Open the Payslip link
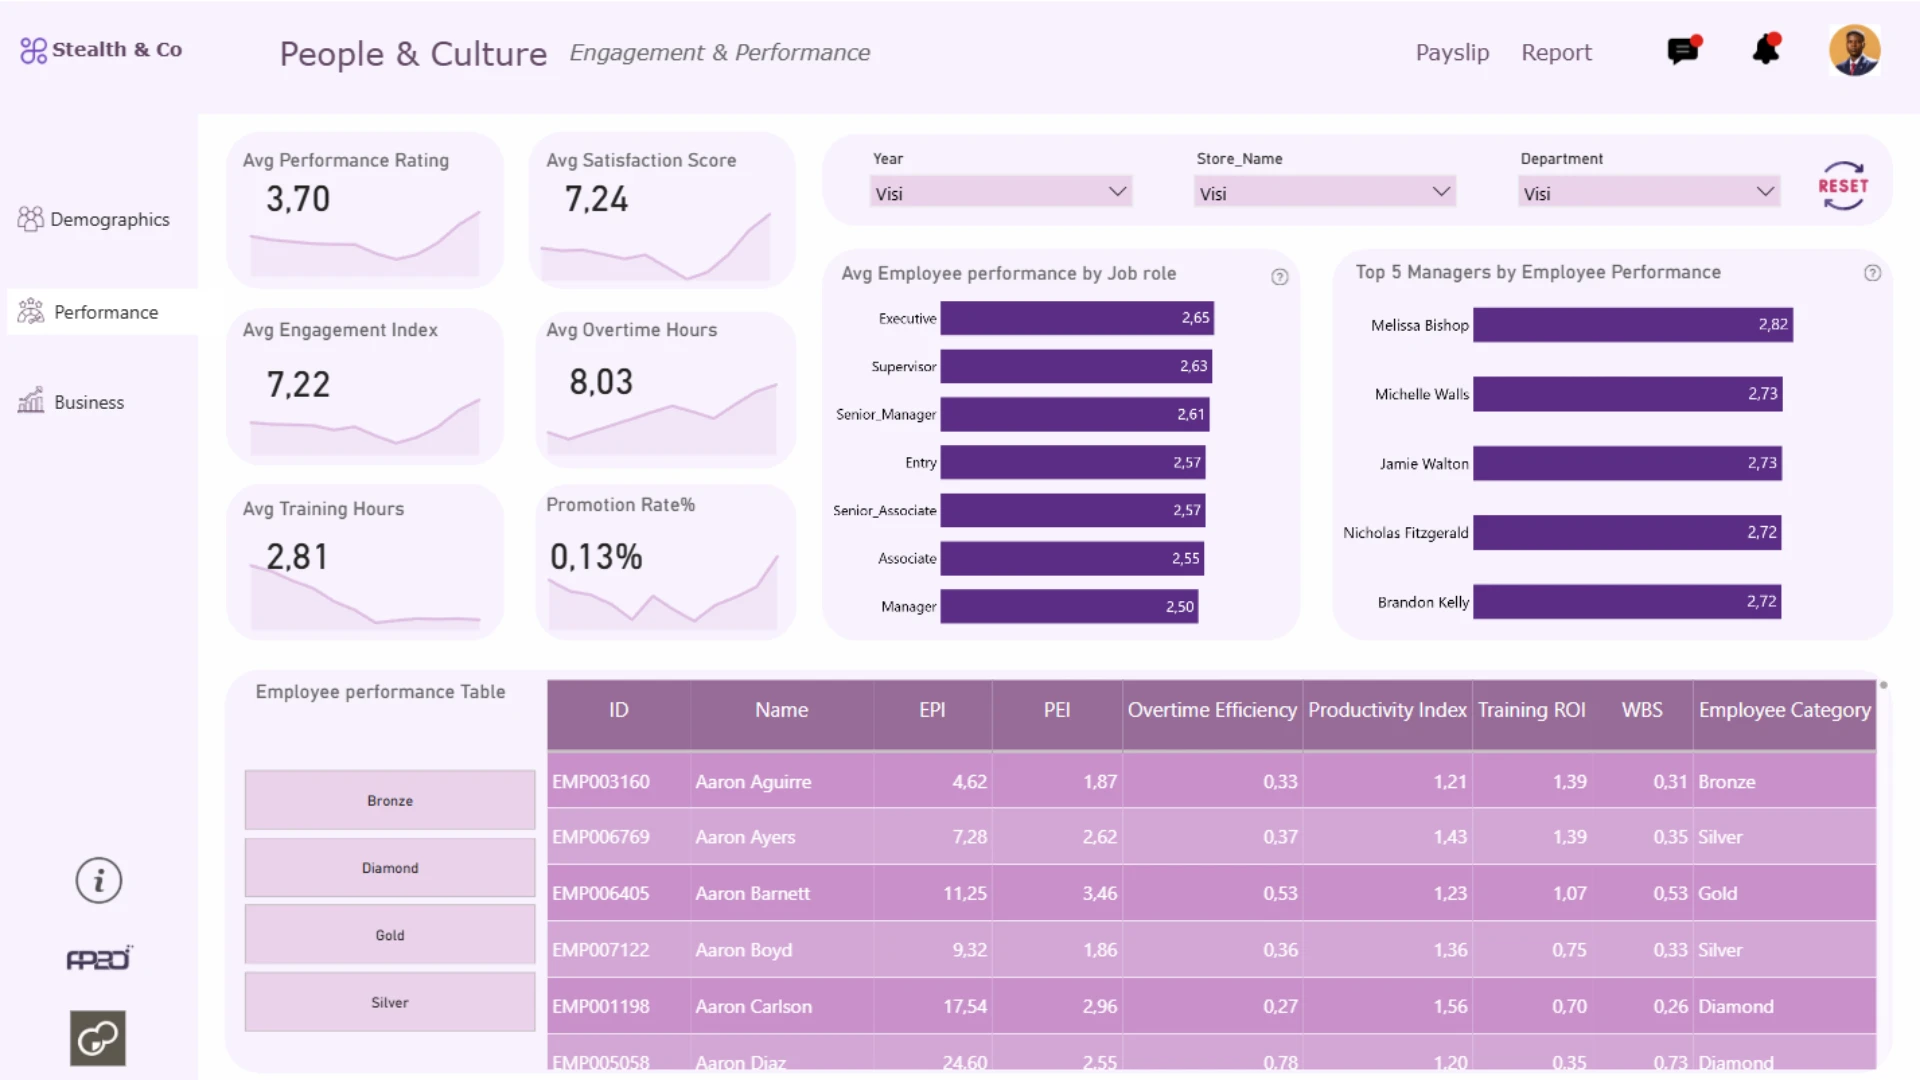Viewport: 1920px width, 1080px height. point(1452,52)
